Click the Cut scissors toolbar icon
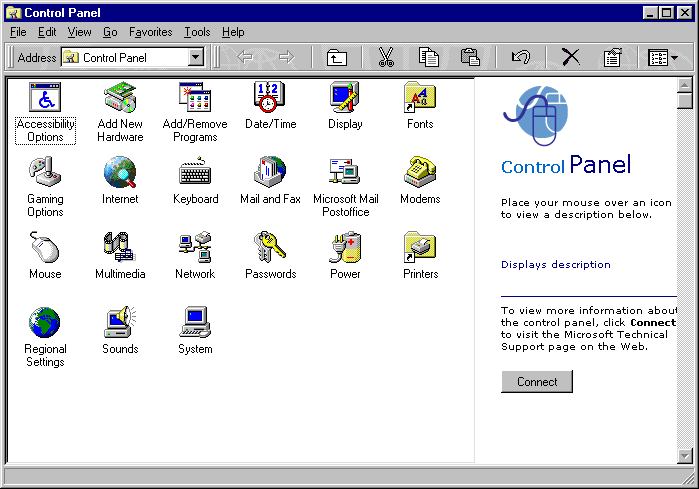 coord(386,58)
